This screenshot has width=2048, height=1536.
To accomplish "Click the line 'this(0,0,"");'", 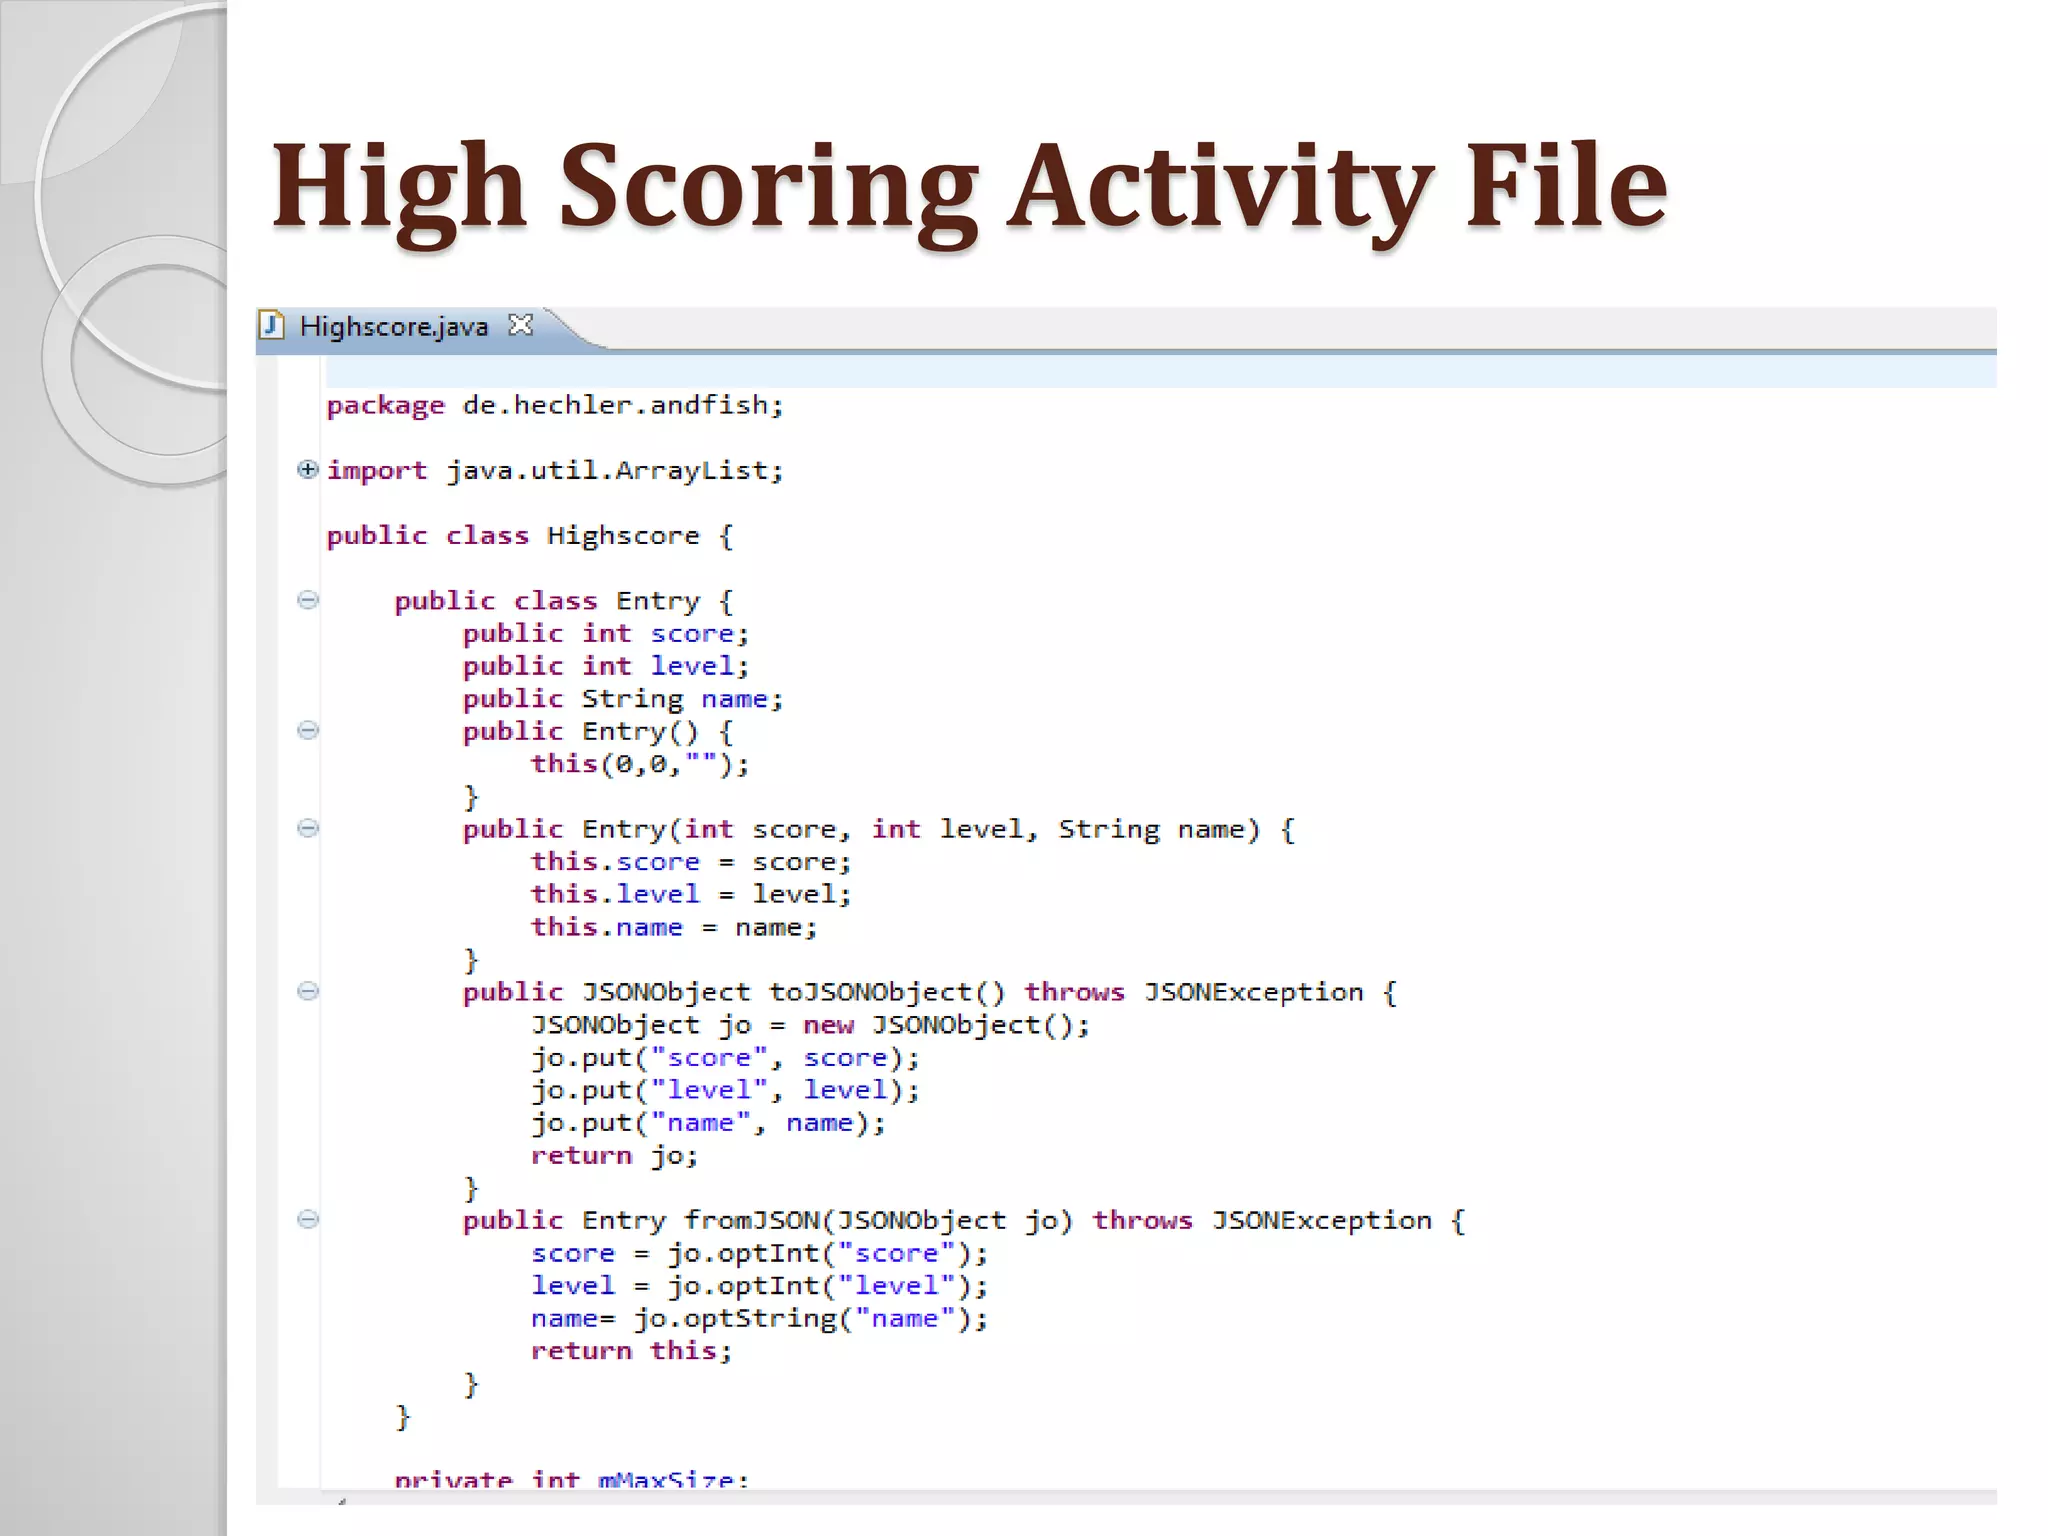I will point(640,764).
